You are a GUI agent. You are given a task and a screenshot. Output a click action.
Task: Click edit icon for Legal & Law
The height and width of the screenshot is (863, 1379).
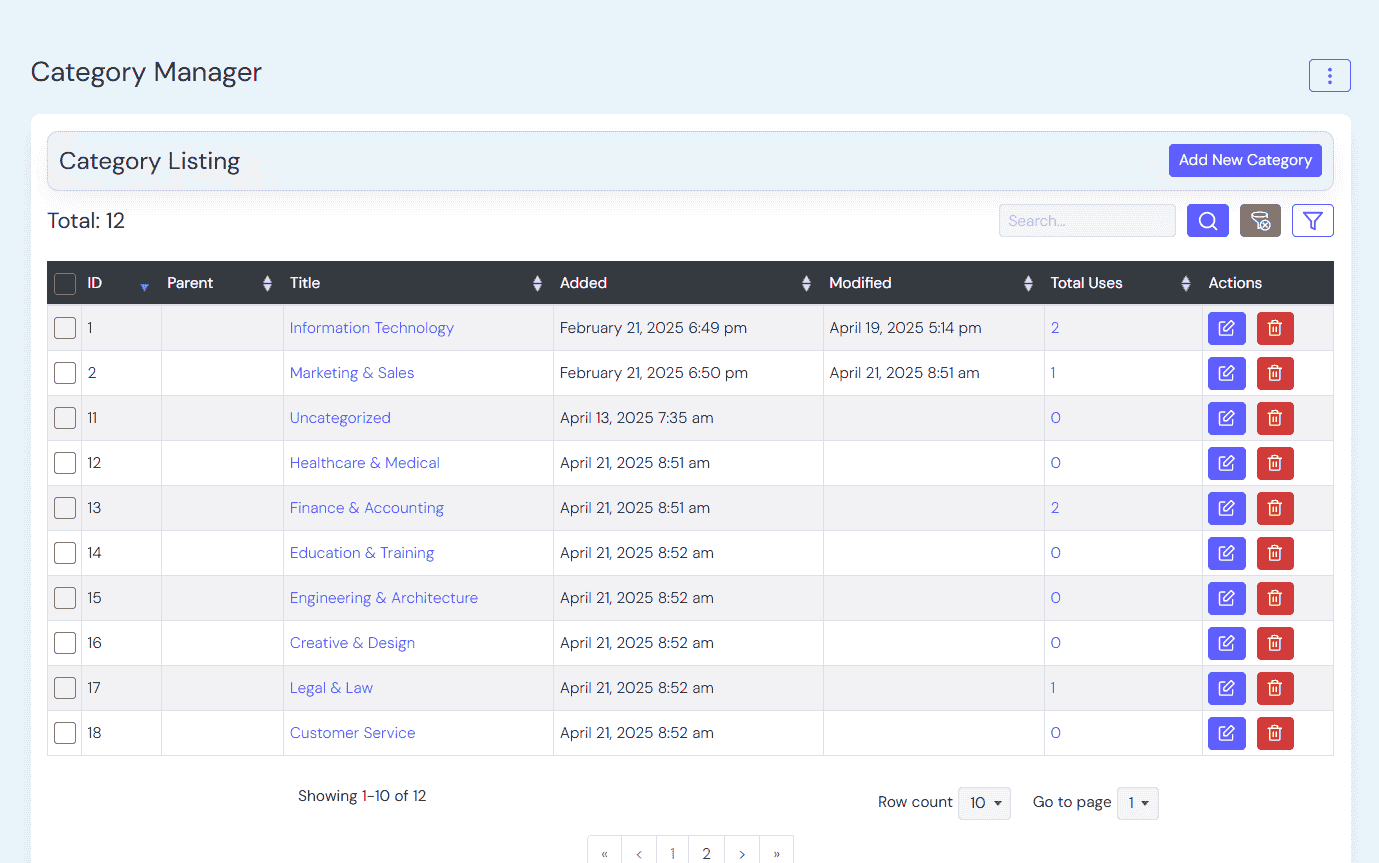pos(1226,688)
